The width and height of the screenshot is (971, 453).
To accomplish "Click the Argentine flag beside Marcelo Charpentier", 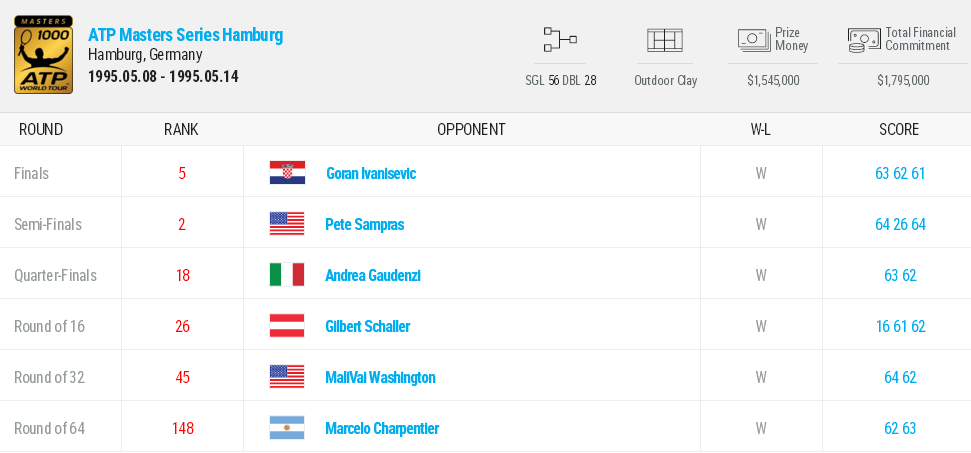I will (287, 428).
